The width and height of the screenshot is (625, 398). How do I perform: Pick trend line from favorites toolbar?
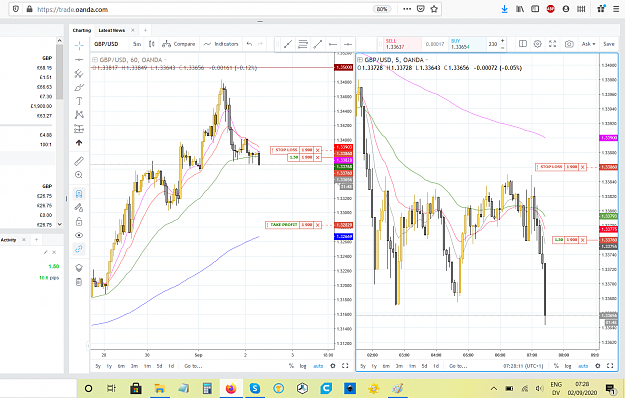coord(288,44)
